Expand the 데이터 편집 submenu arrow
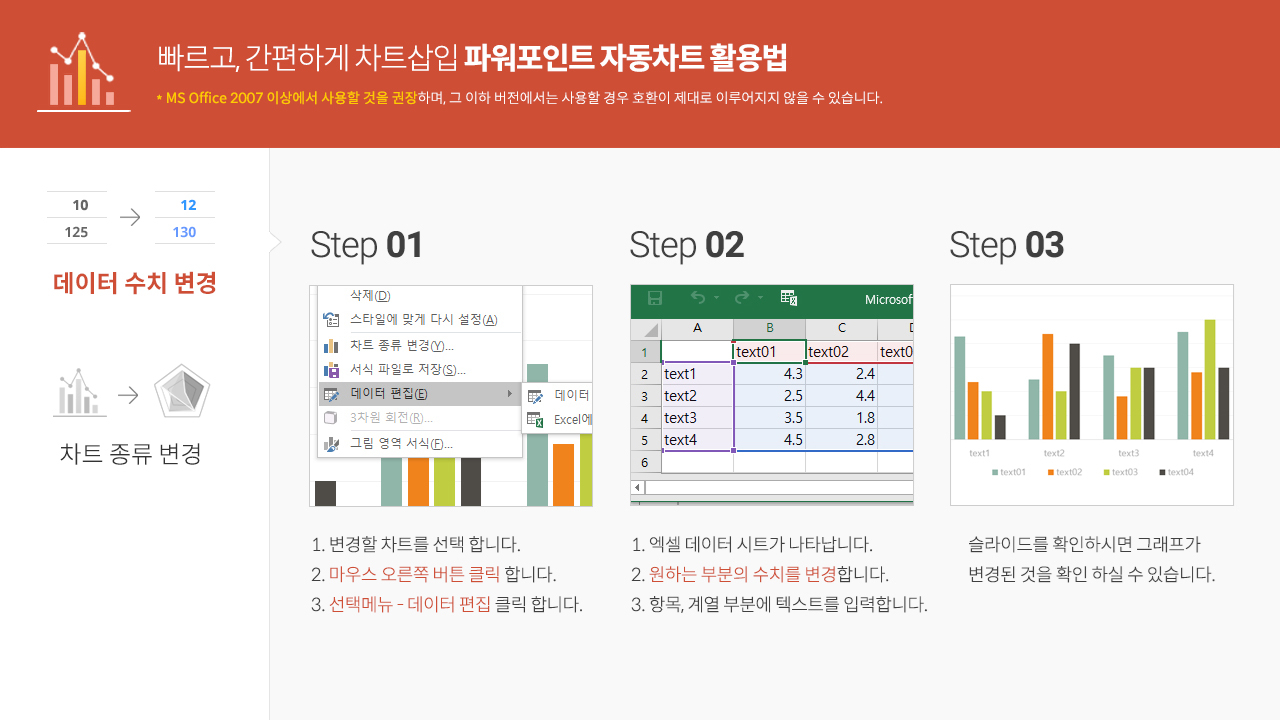 tap(510, 394)
